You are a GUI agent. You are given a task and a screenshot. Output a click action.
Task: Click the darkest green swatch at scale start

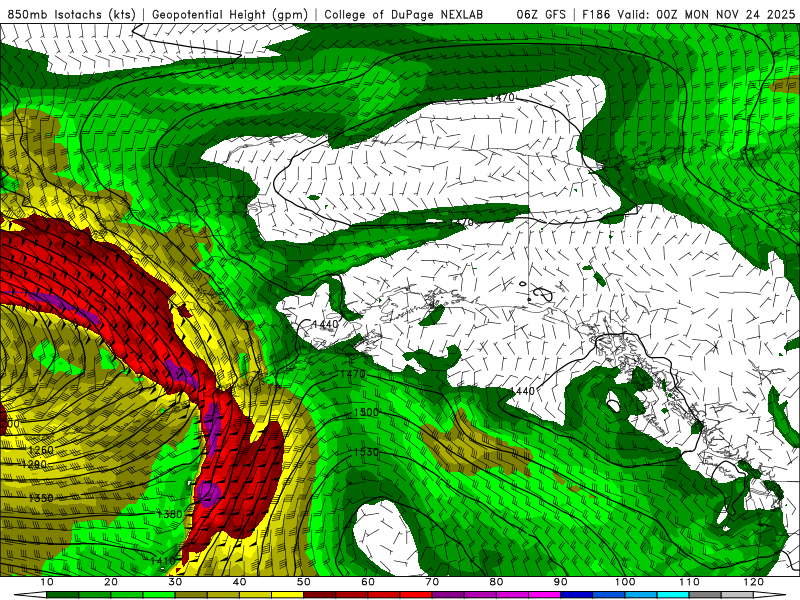coord(62,595)
